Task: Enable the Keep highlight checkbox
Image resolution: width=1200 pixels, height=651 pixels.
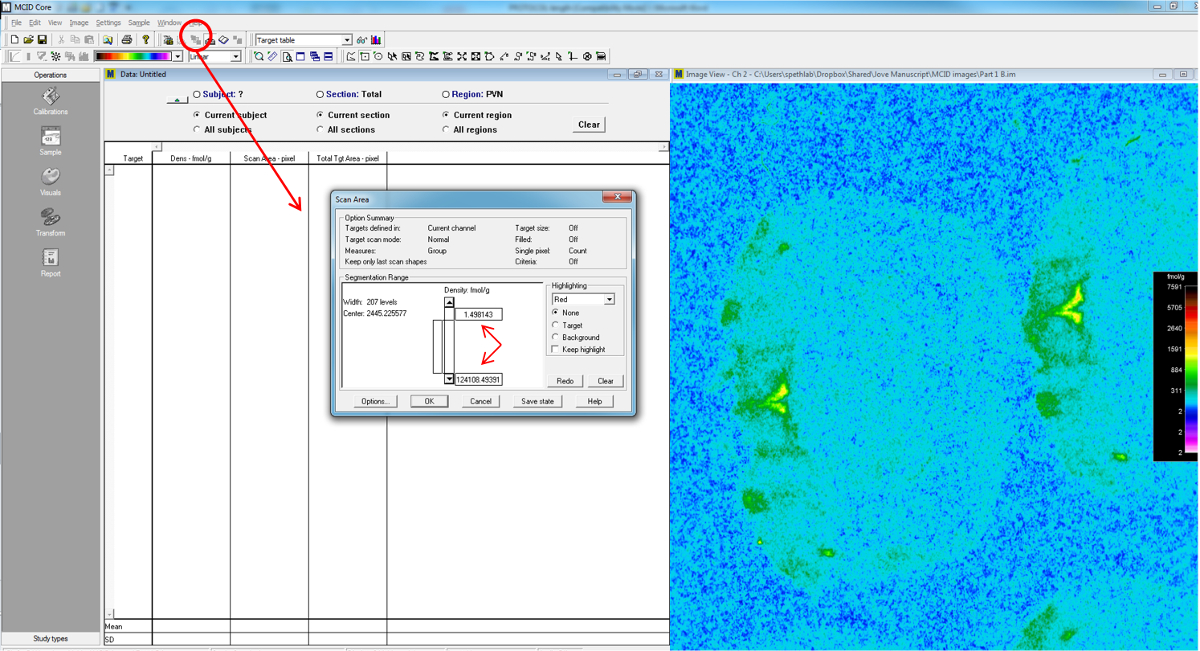Action: (x=556, y=349)
